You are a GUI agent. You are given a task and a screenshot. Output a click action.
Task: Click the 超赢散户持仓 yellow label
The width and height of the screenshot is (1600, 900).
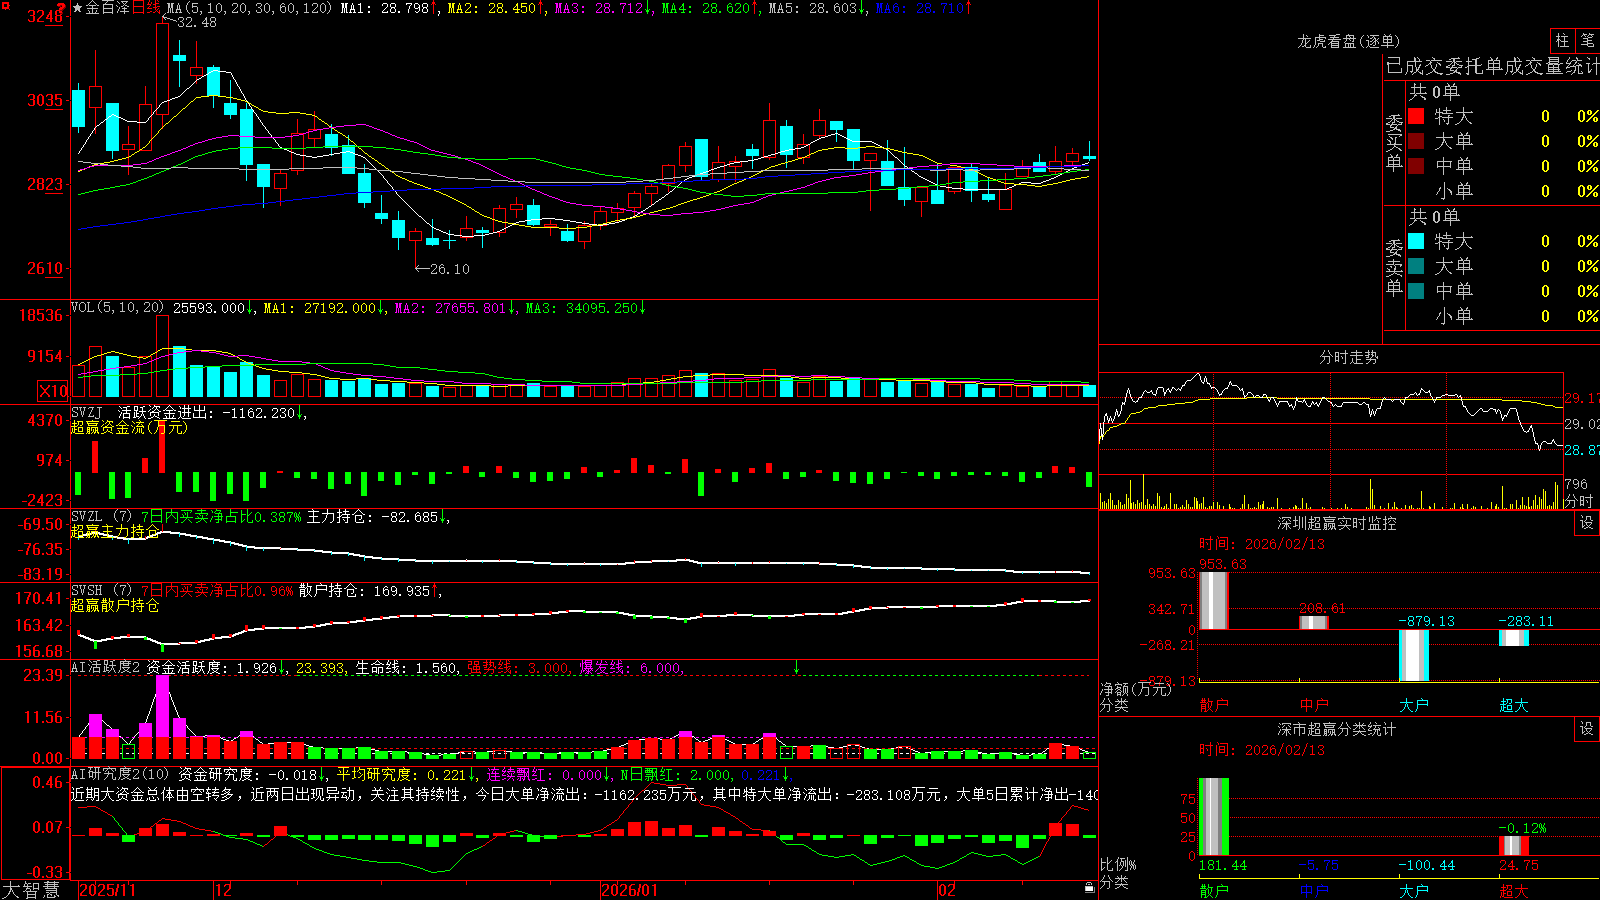coord(115,605)
